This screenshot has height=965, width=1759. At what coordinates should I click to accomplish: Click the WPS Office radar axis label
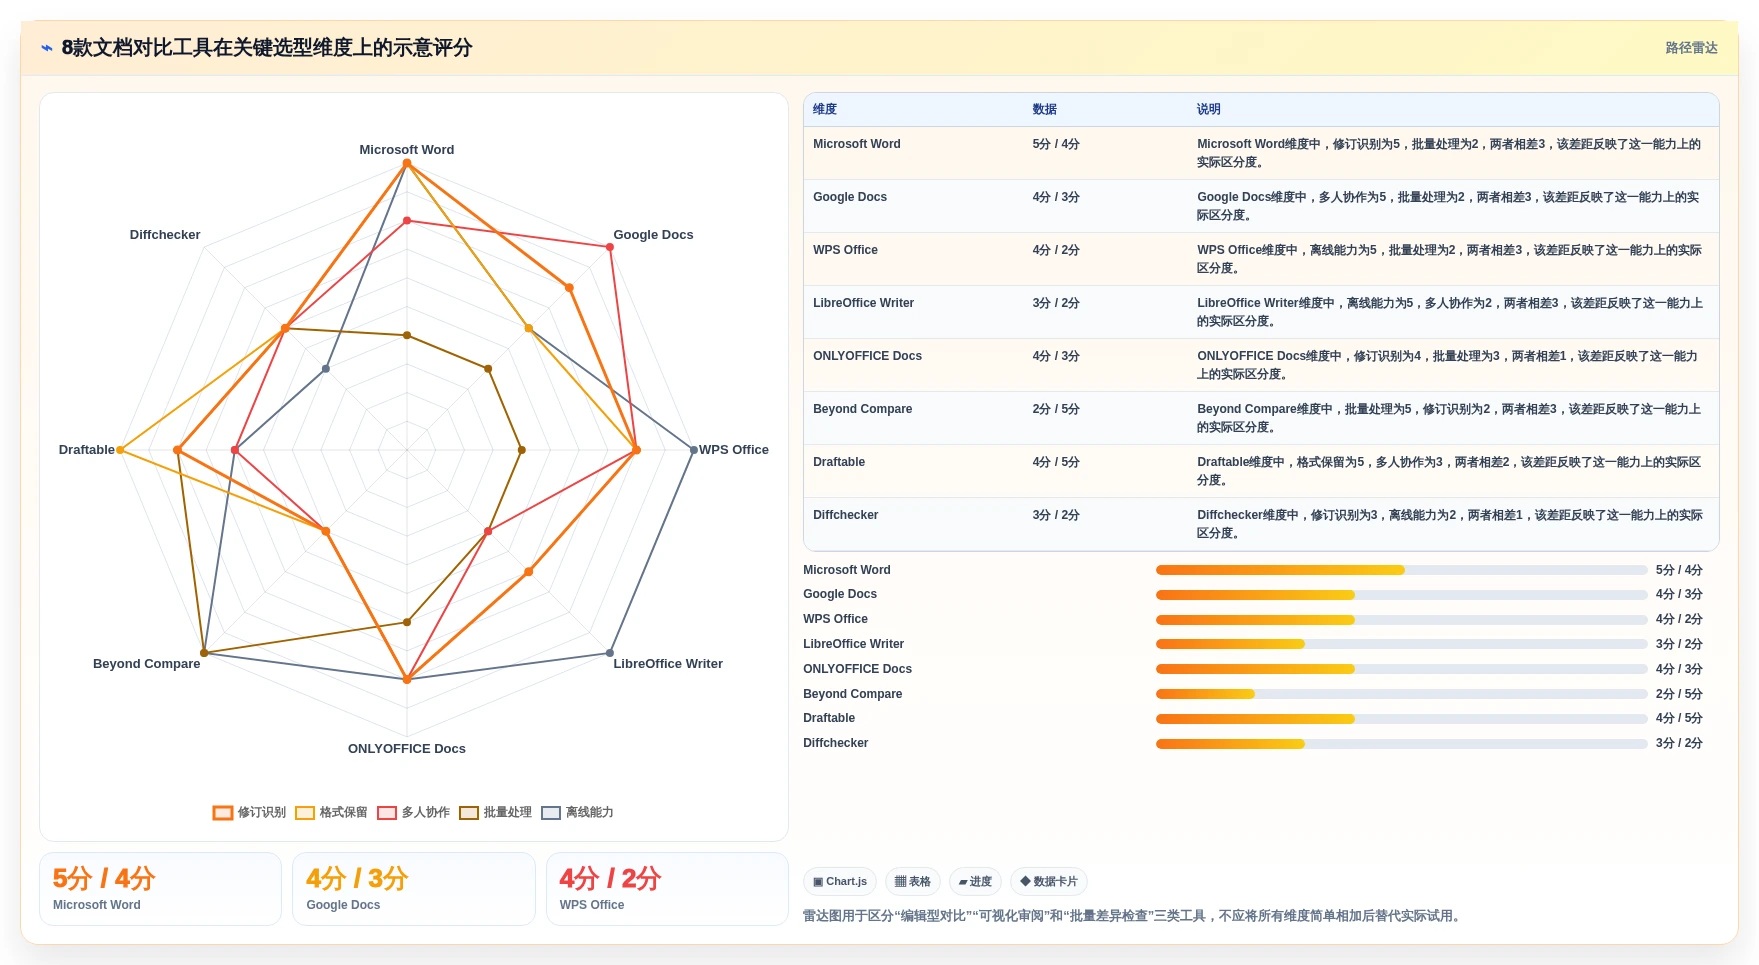(734, 450)
